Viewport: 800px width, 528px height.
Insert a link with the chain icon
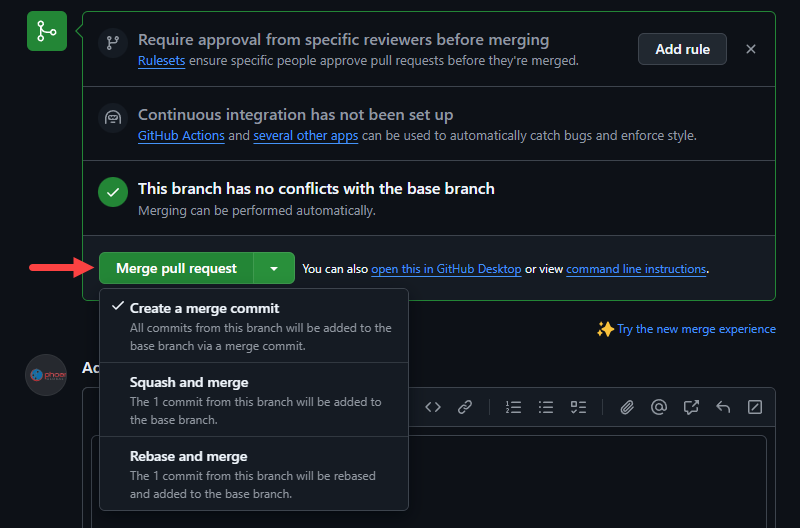click(x=465, y=407)
